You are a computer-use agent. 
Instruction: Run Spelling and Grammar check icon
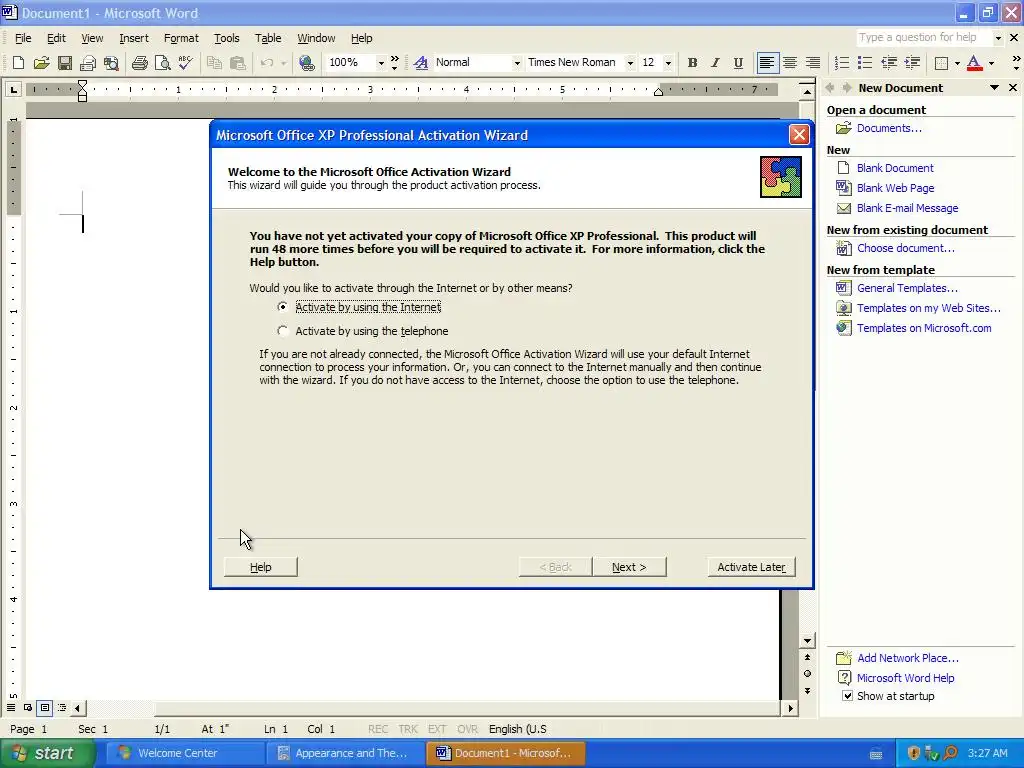click(x=185, y=63)
